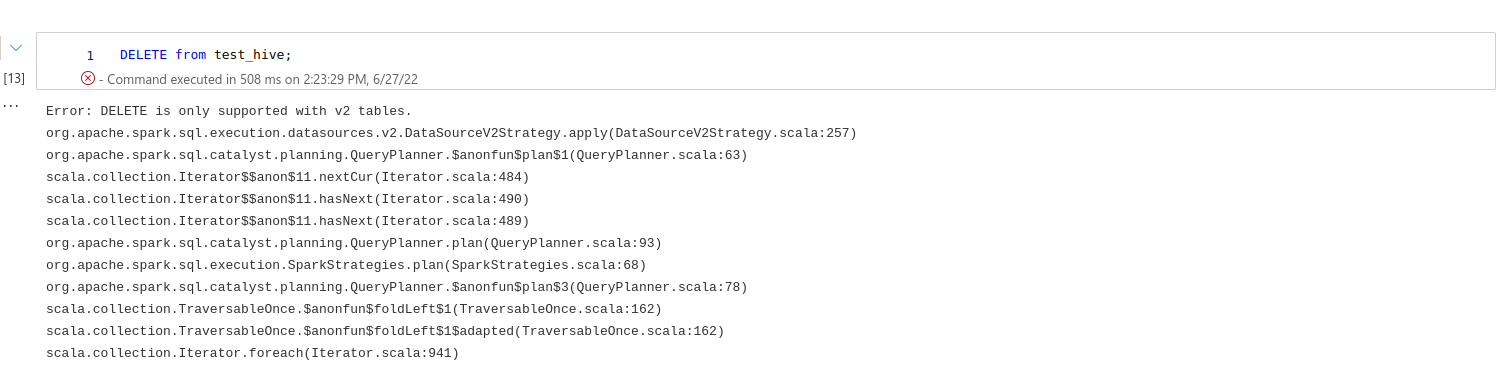The width and height of the screenshot is (1508, 370).
Task: Click the red error status icon
Action: pos(88,78)
